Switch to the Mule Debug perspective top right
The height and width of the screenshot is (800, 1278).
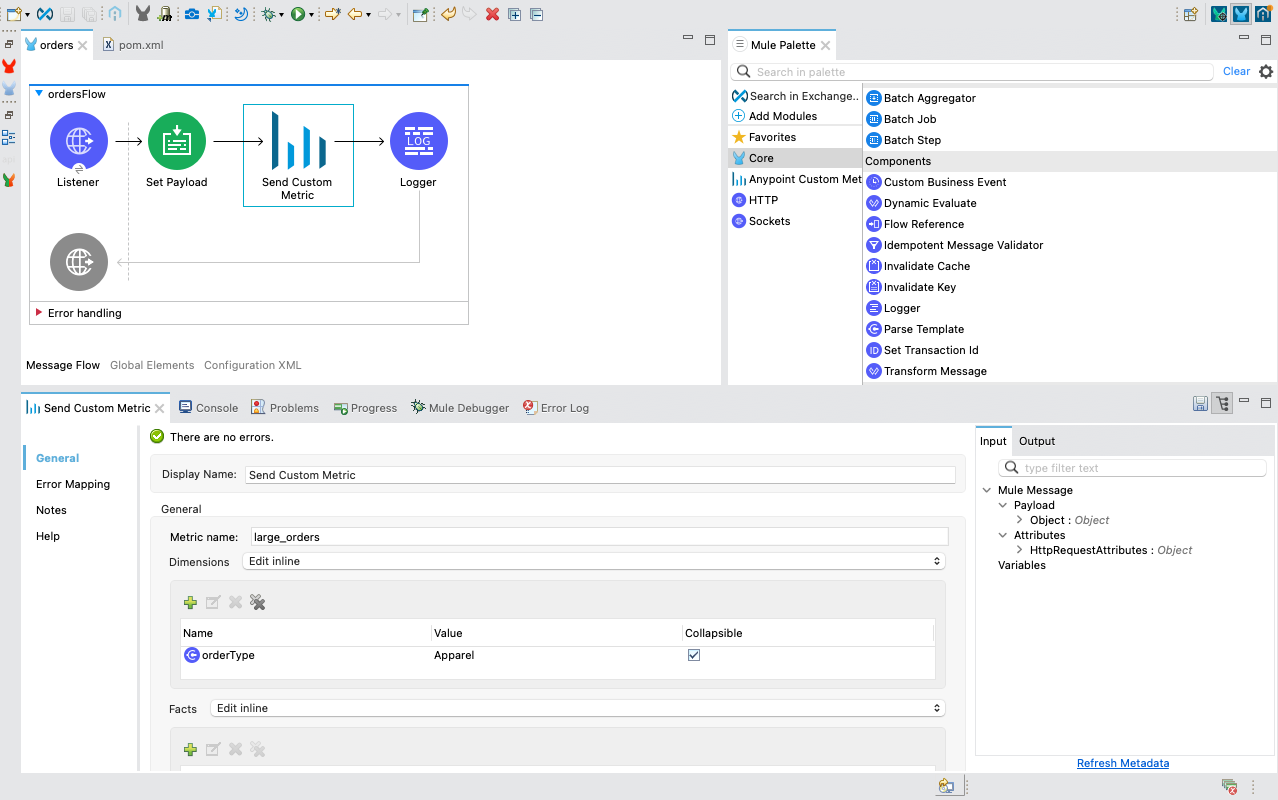pyautogui.click(x=1219, y=14)
